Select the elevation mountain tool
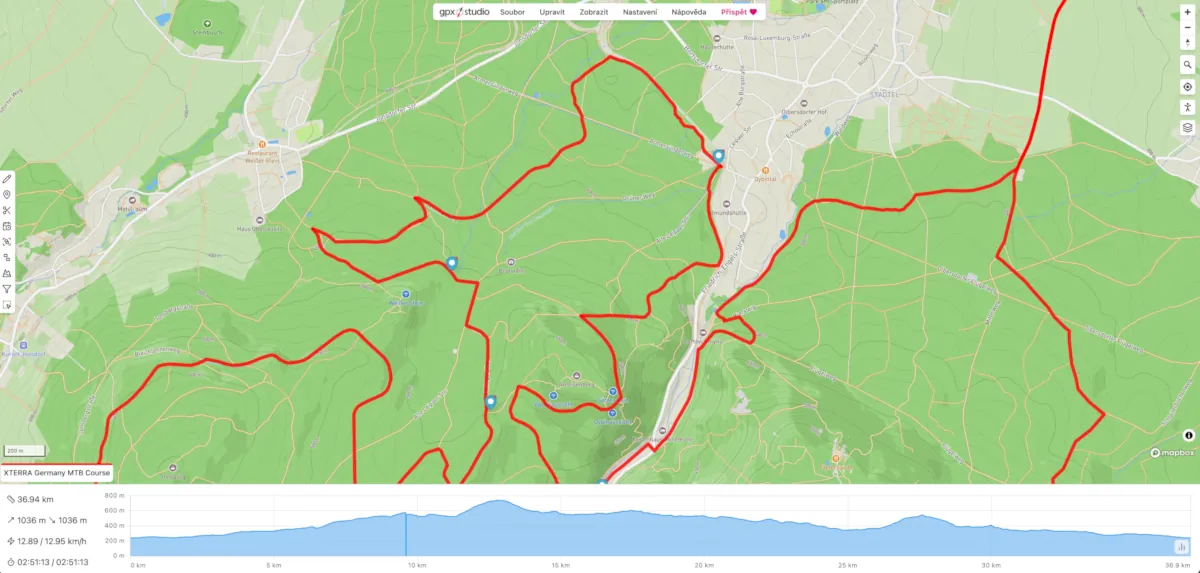The width and height of the screenshot is (1200, 573). point(7,273)
